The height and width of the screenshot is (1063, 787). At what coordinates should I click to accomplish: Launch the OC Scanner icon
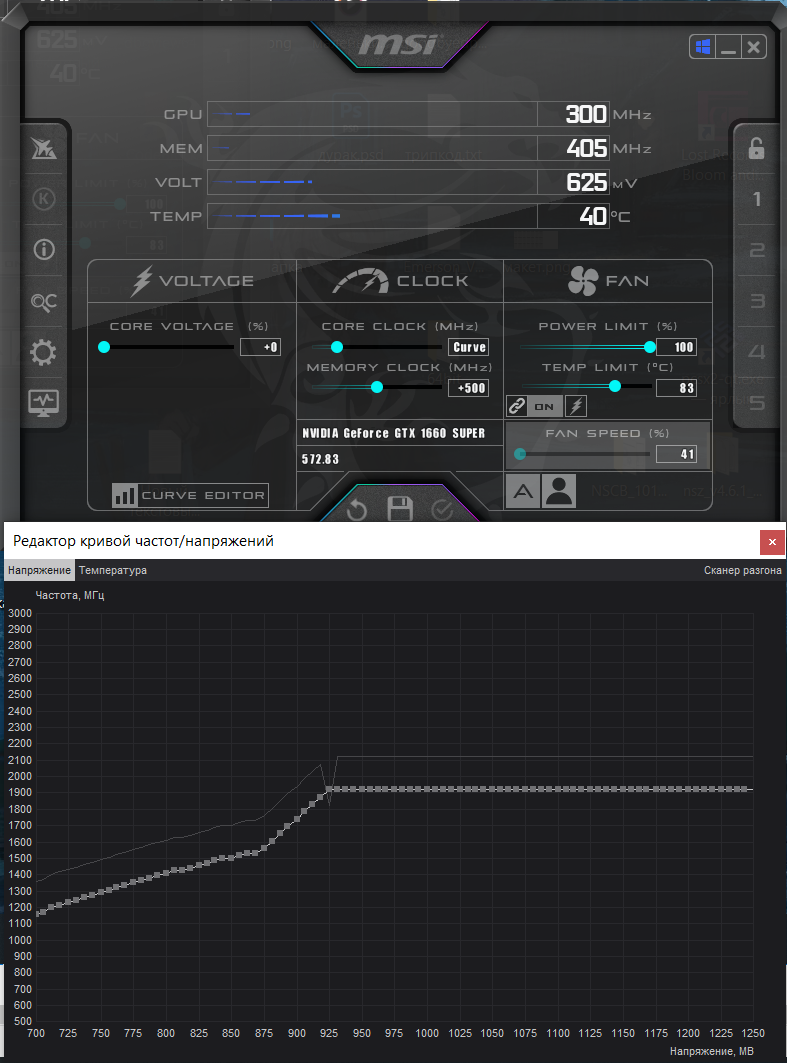coord(44,301)
